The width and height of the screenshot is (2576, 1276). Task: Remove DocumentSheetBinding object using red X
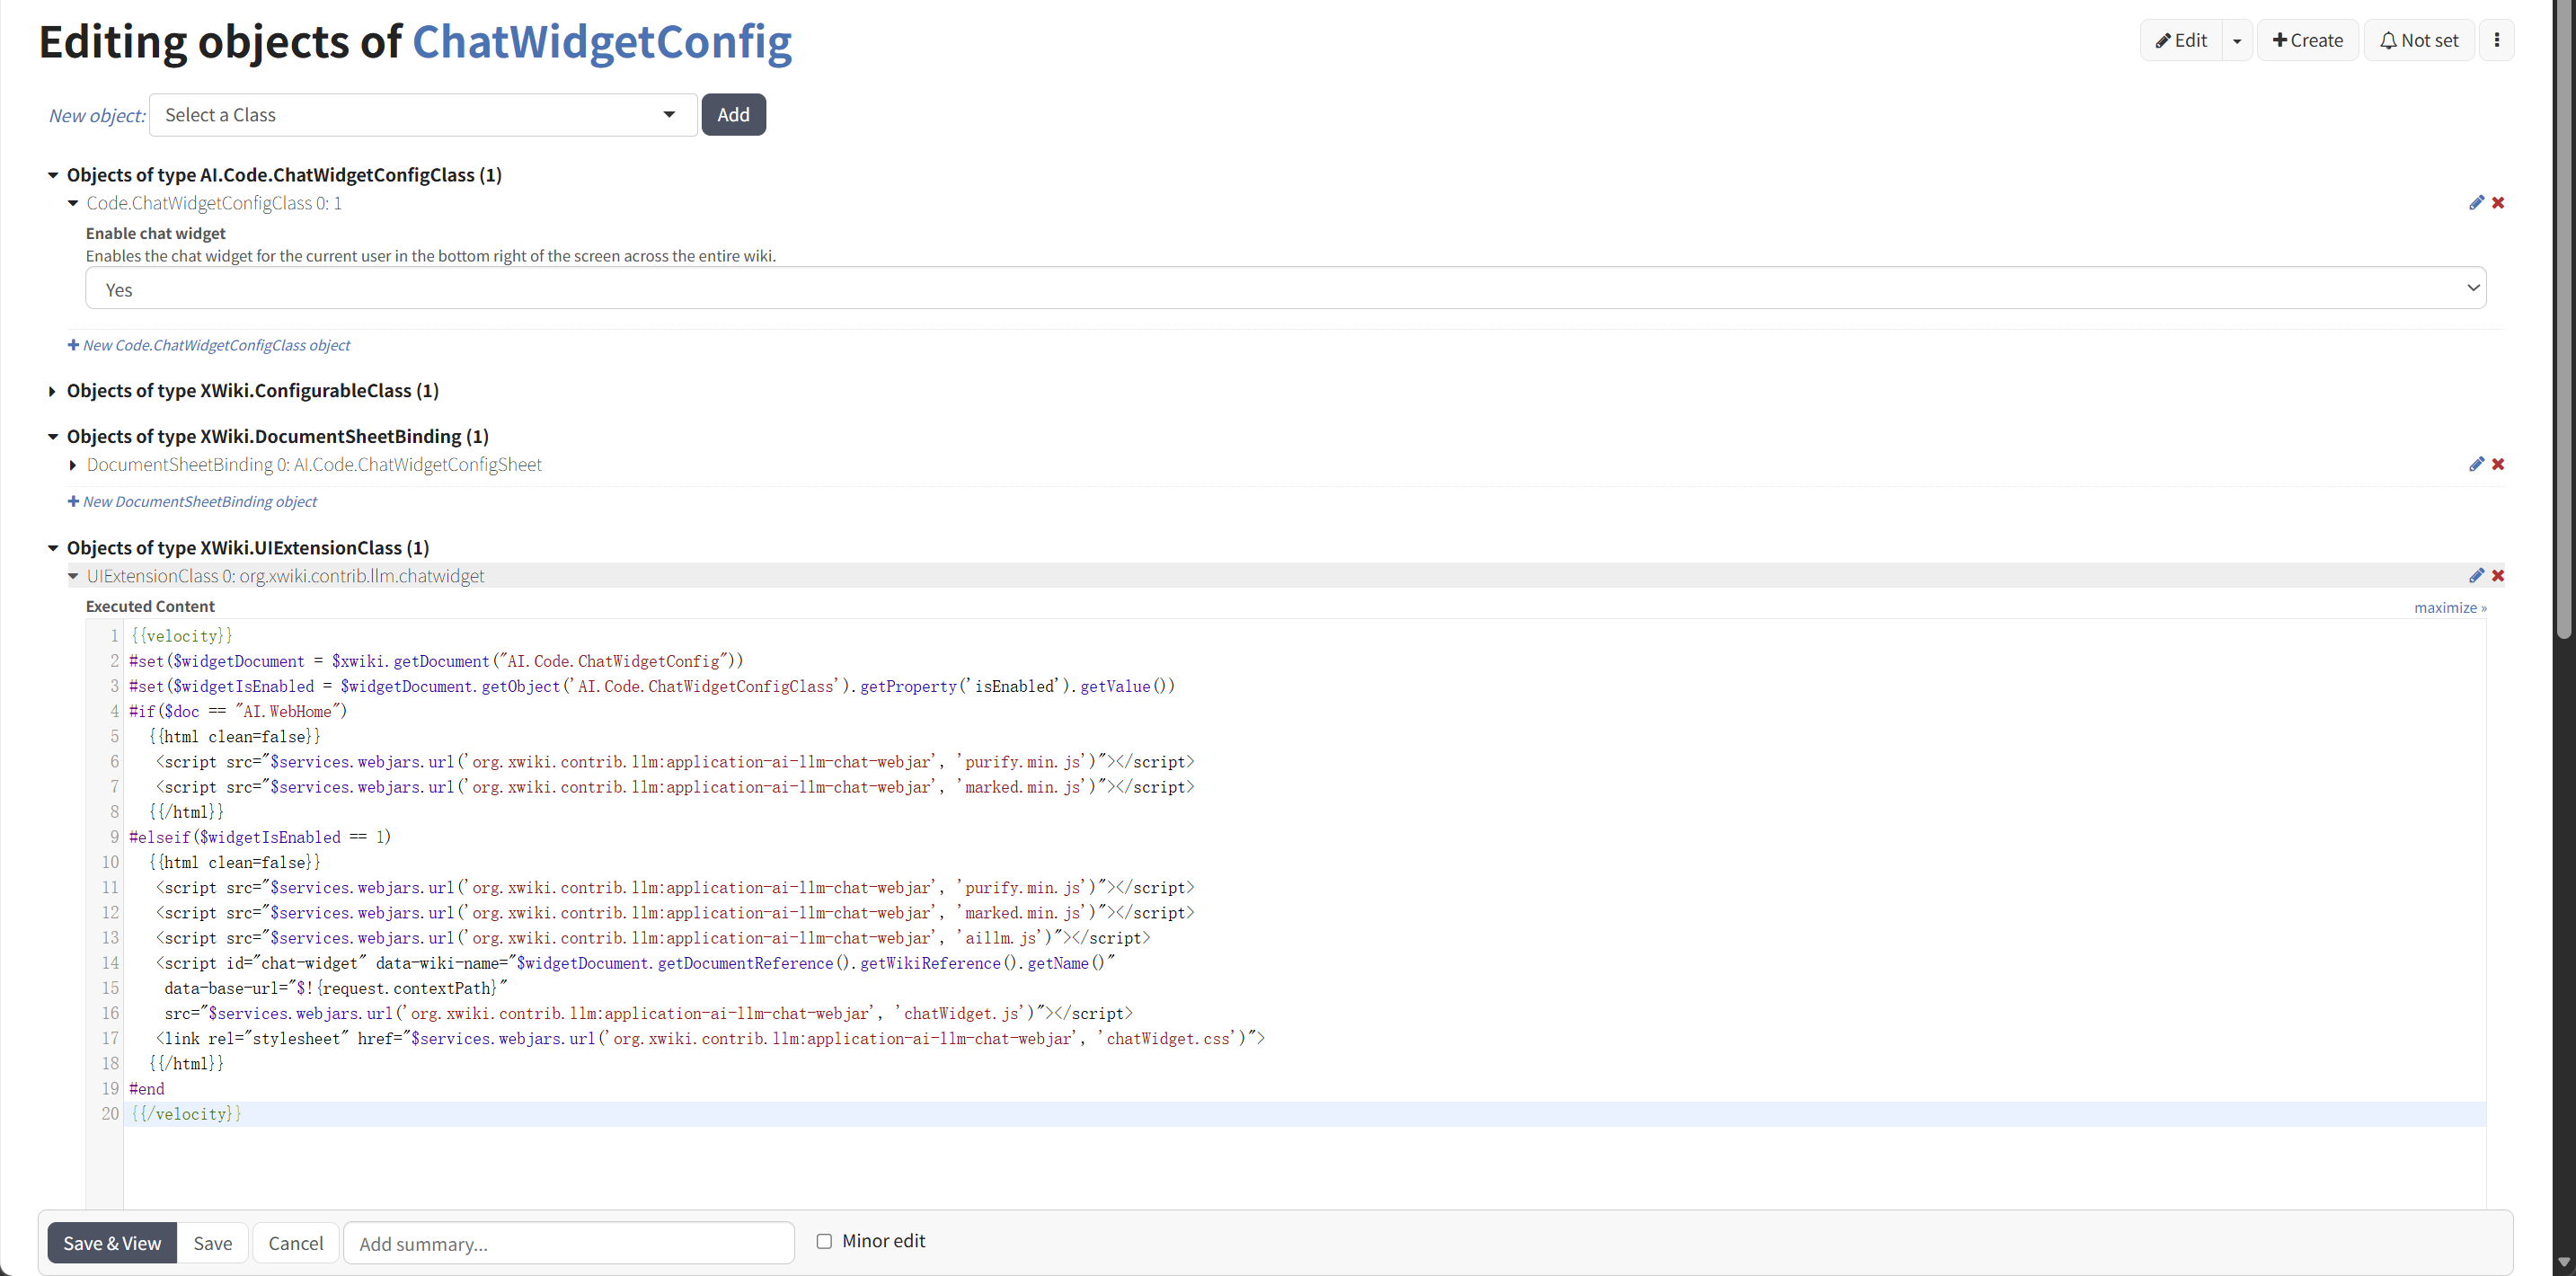point(2498,464)
